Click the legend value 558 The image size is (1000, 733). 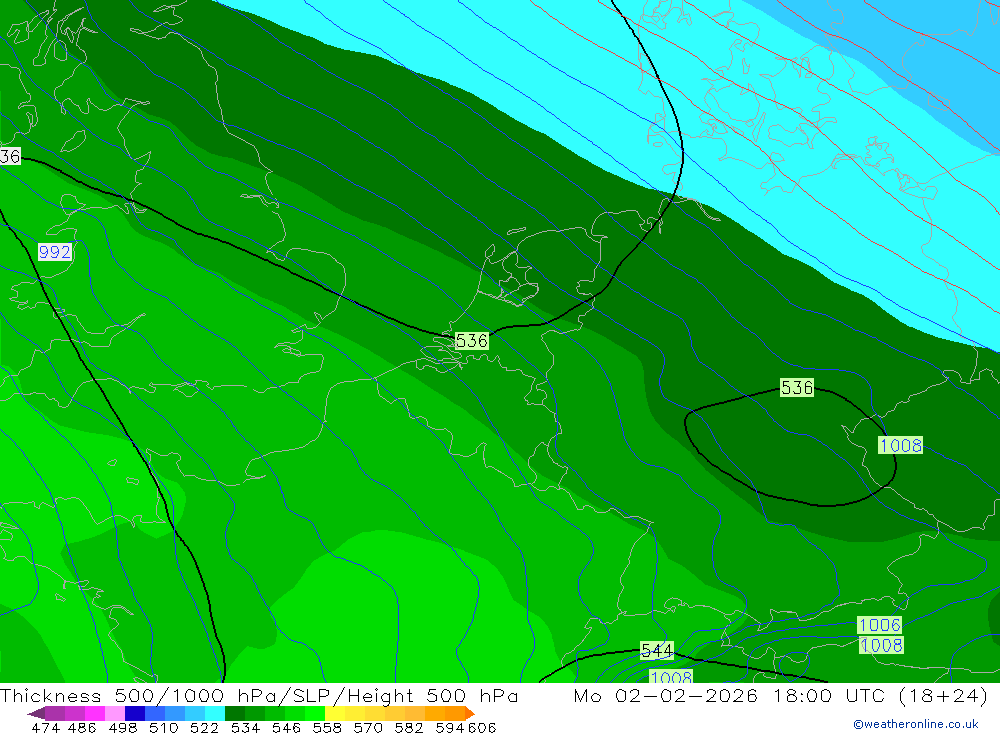327,728
